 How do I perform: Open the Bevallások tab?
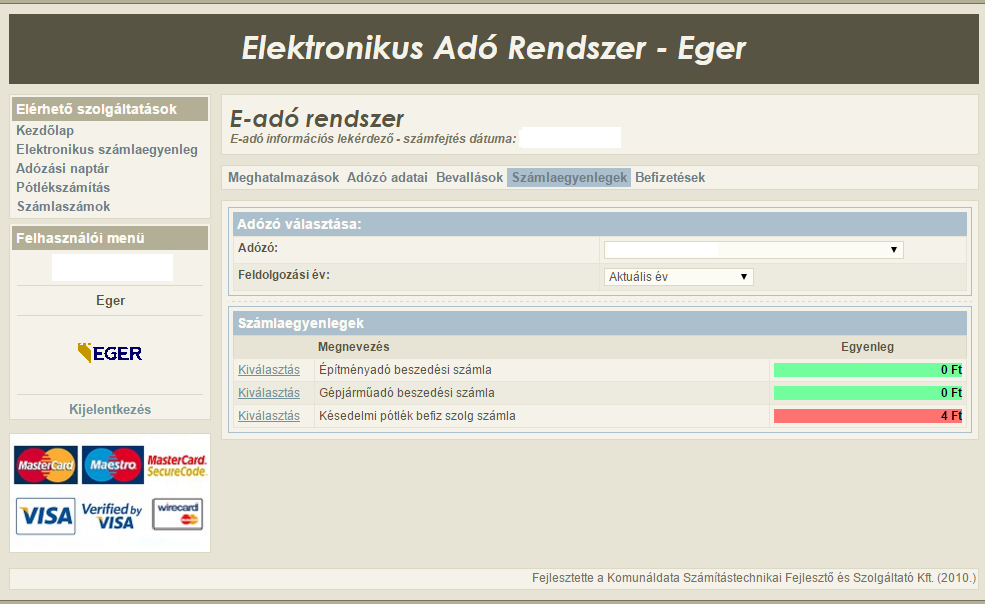(469, 178)
